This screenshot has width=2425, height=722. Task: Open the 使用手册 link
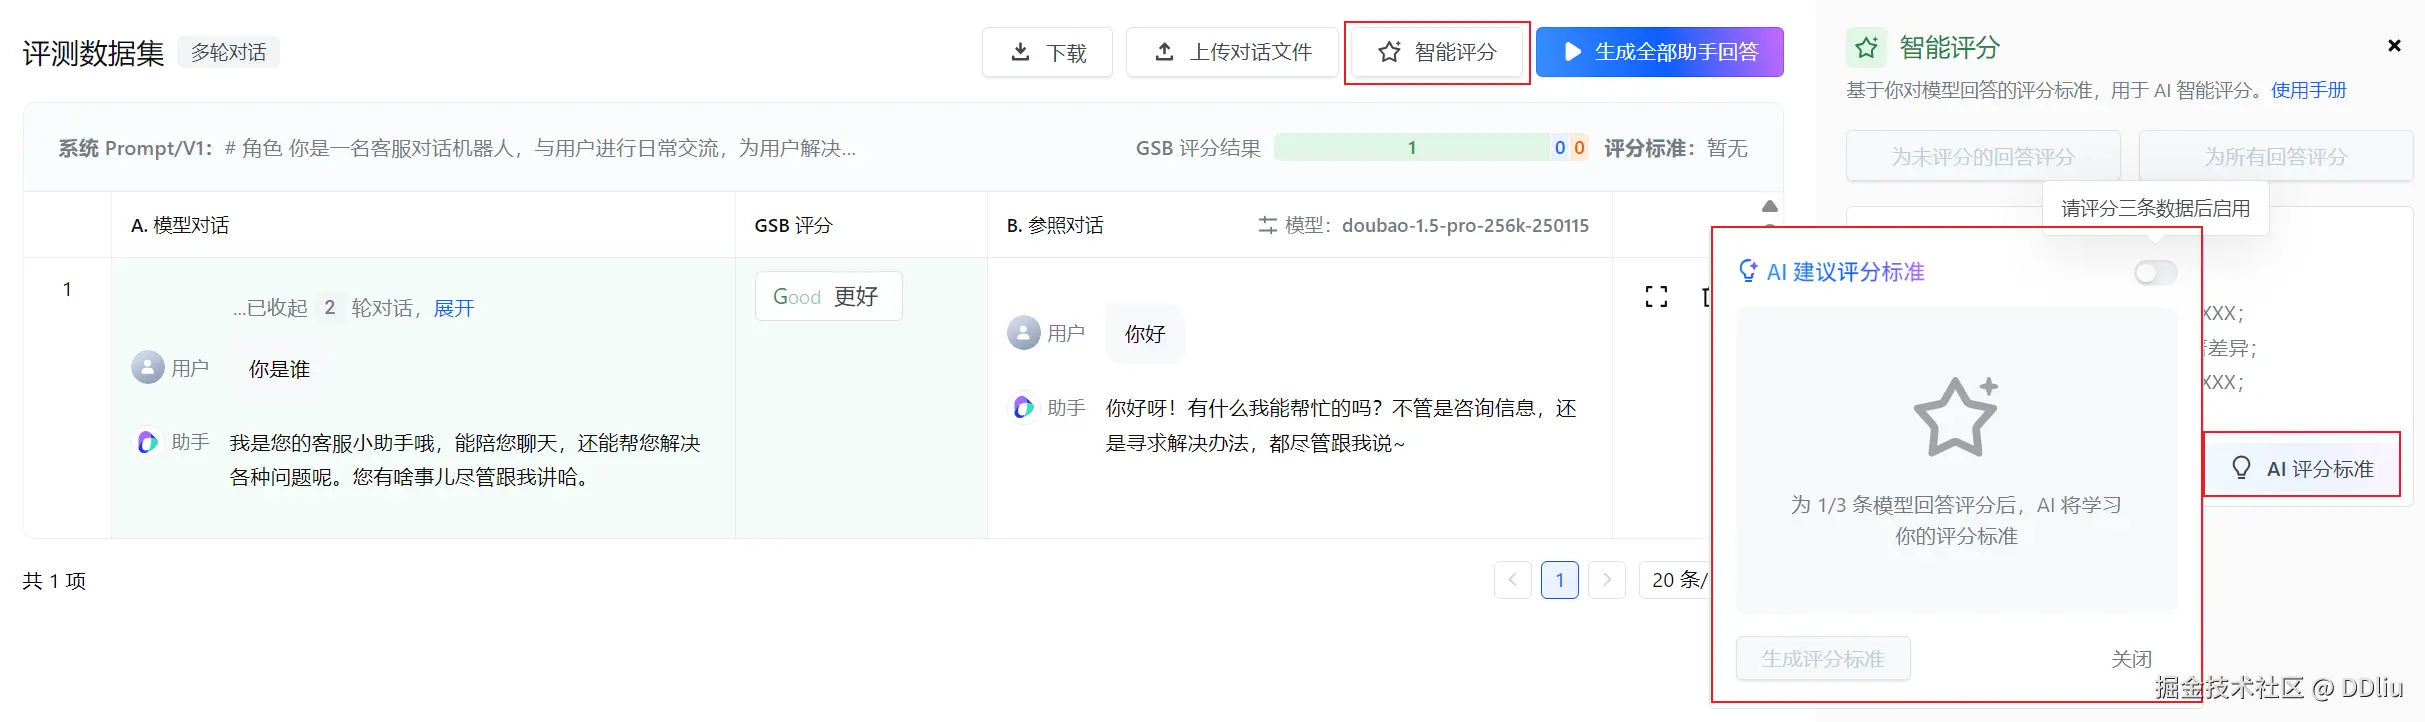pos(2308,91)
